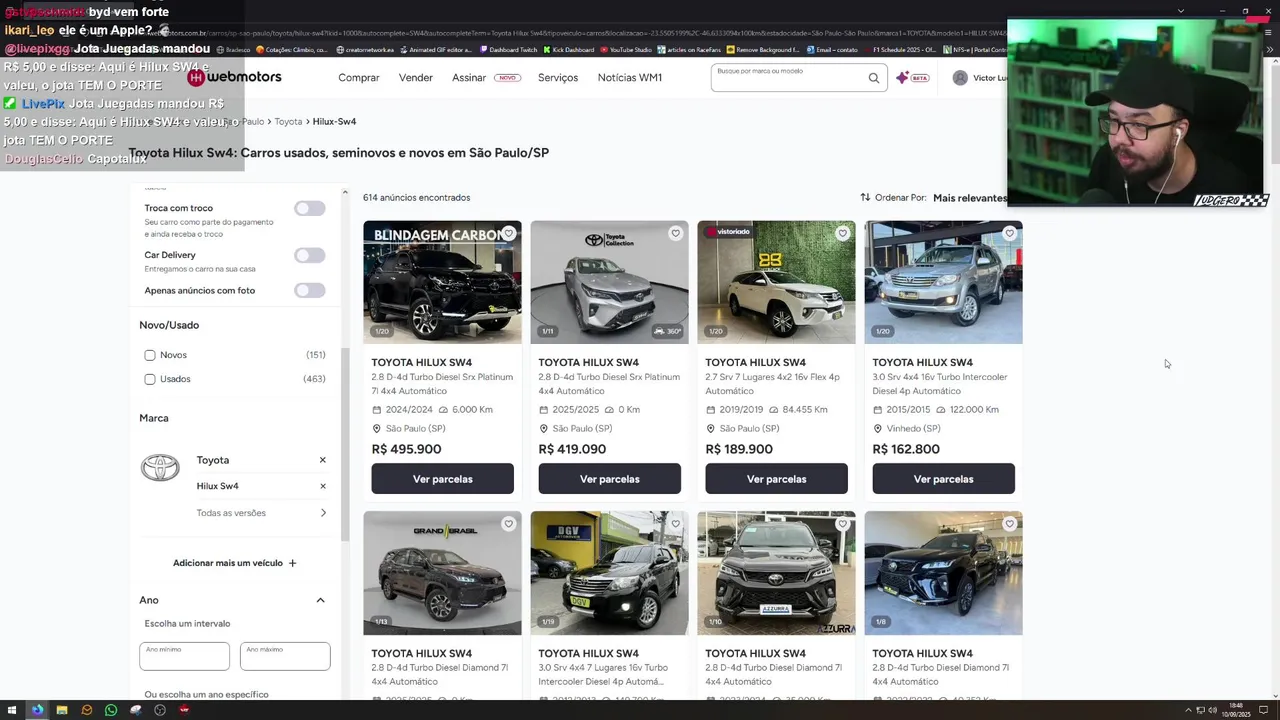Click the Hilux Sw4 model filter label
This screenshot has height=720, width=1280.
coord(217,486)
